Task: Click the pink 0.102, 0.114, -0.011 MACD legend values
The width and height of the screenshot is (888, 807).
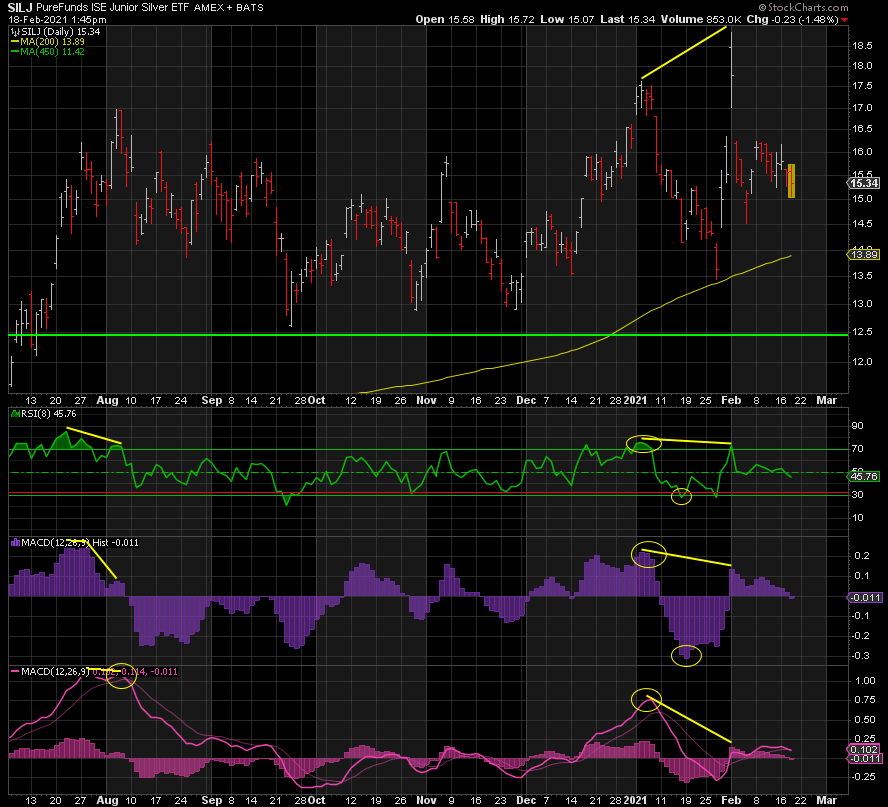Action: pos(135,672)
